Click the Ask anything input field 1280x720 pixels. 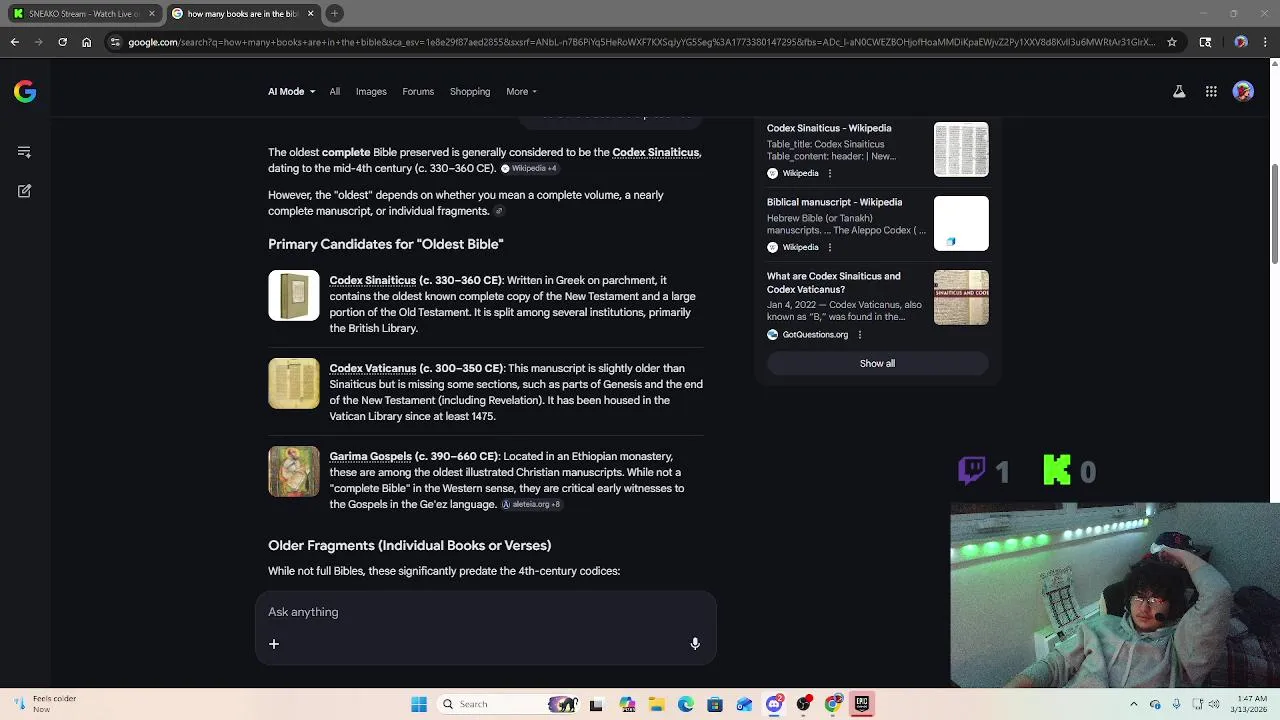pyautogui.click(x=486, y=612)
